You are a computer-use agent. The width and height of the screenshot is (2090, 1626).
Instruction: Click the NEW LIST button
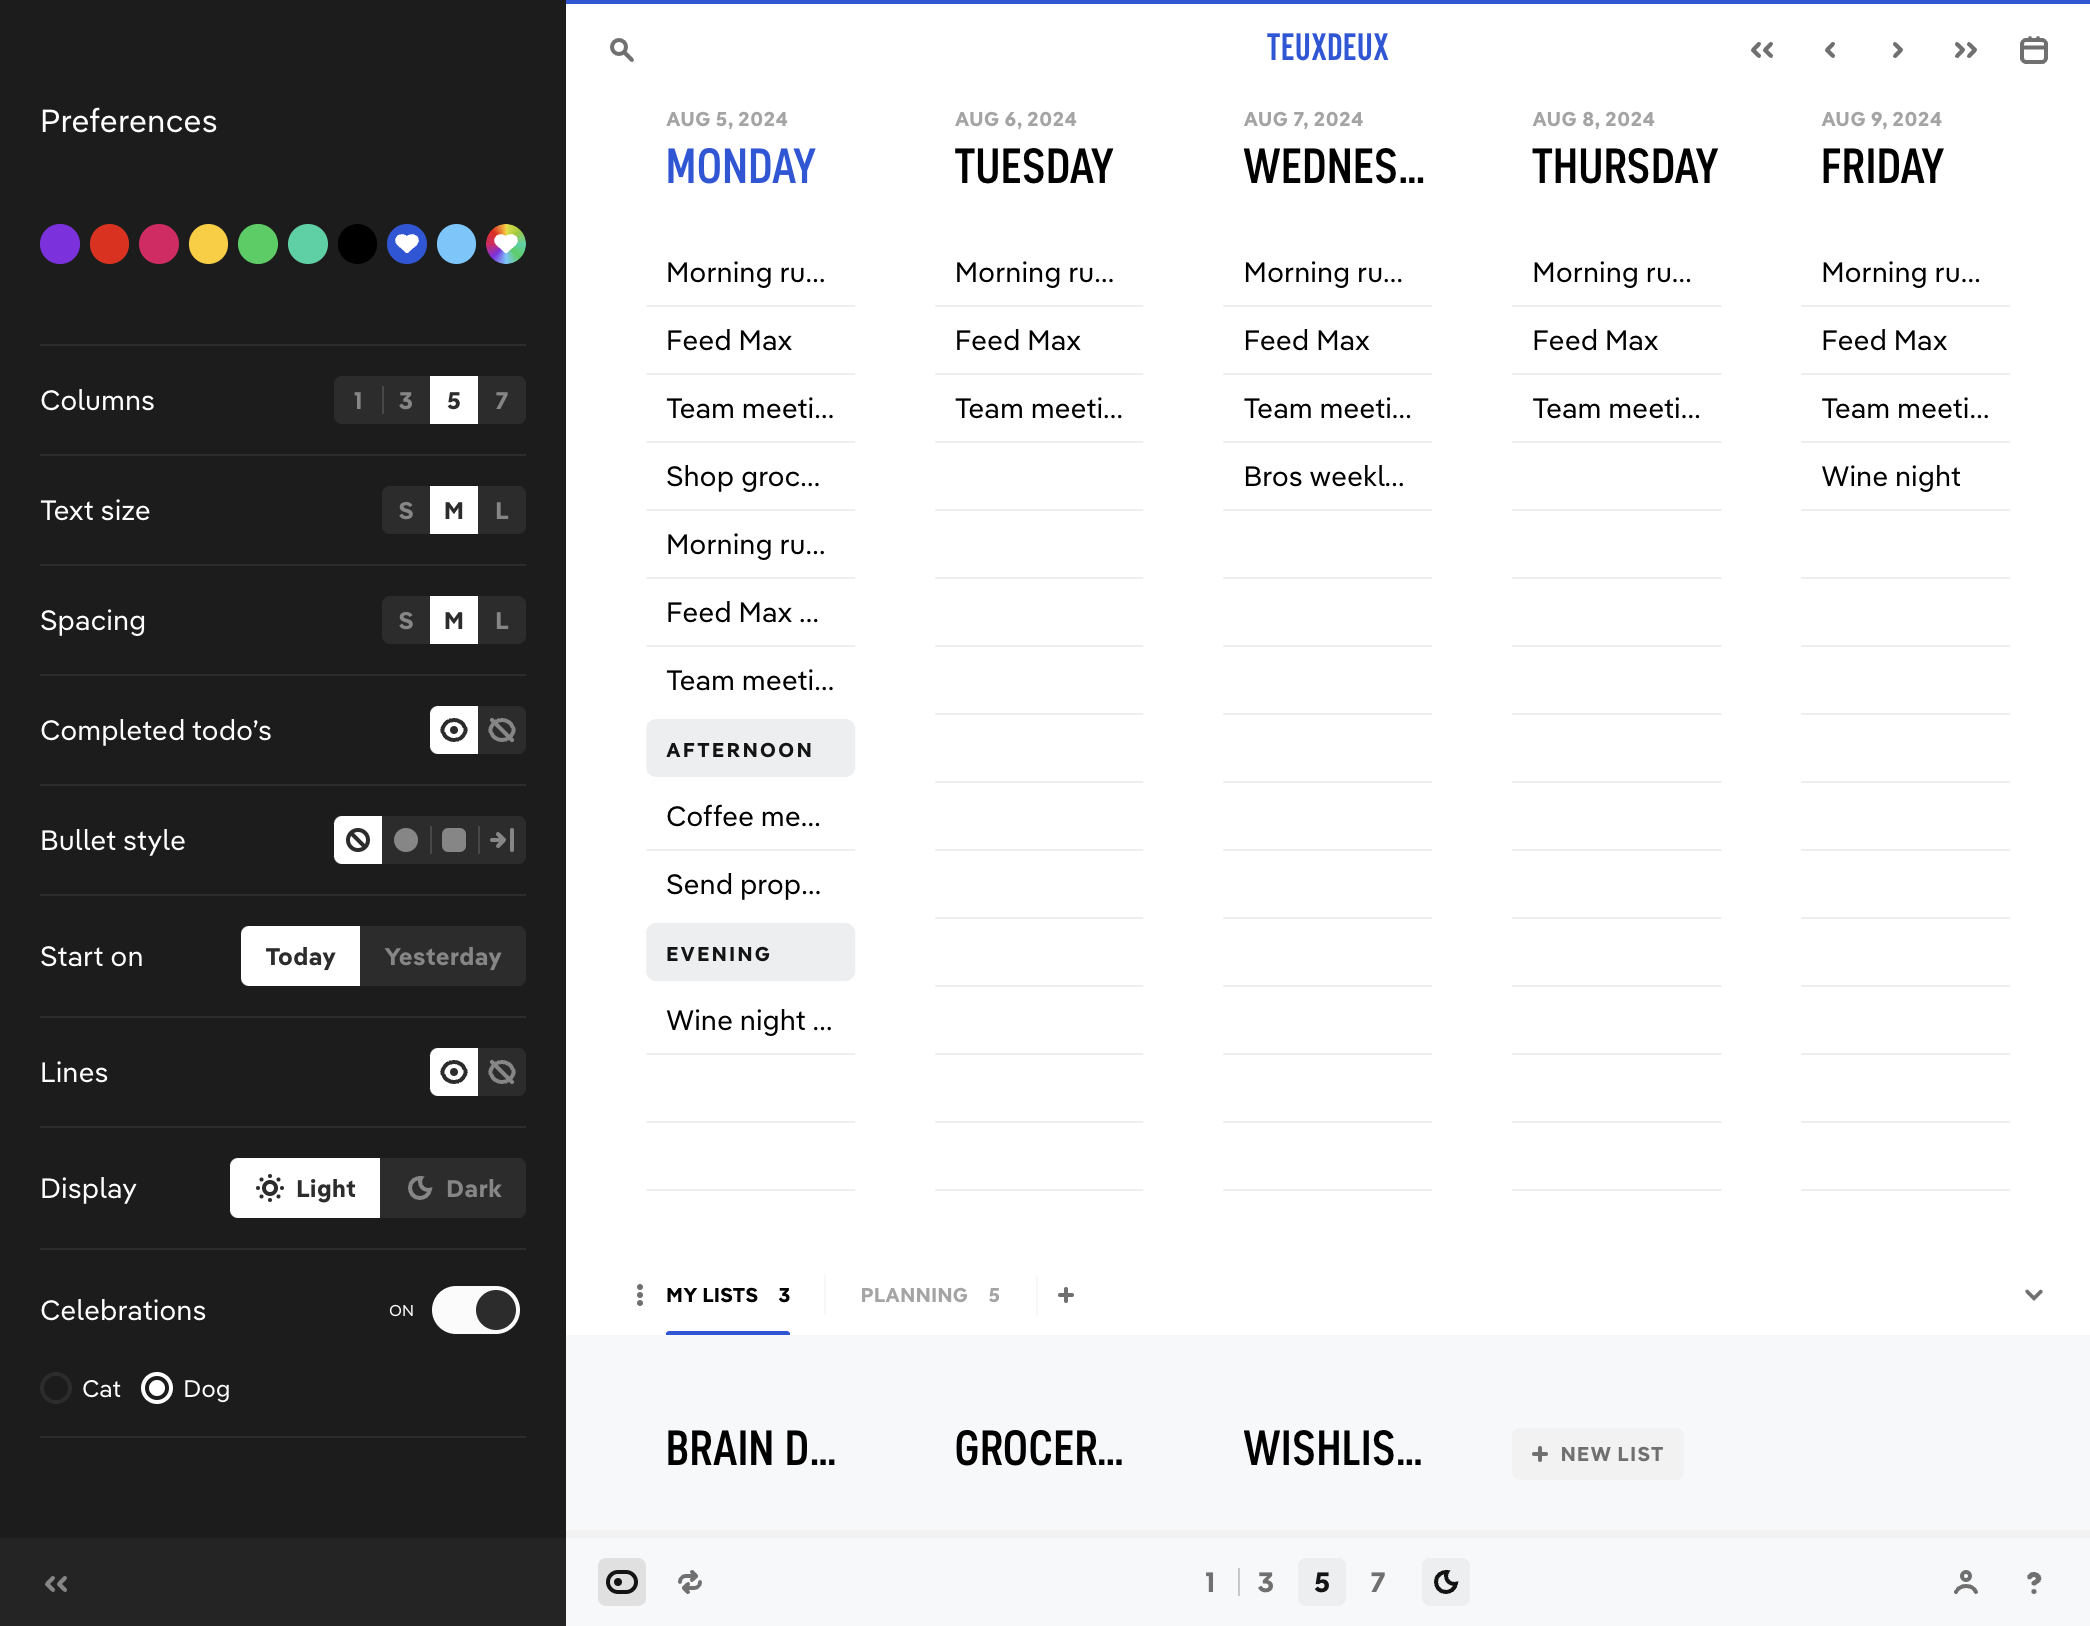pos(1597,1454)
